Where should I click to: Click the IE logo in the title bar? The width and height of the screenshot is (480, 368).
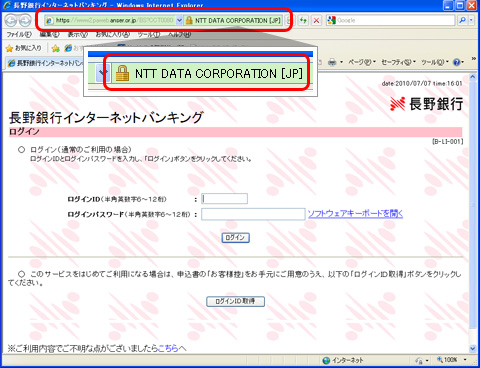point(7,5)
